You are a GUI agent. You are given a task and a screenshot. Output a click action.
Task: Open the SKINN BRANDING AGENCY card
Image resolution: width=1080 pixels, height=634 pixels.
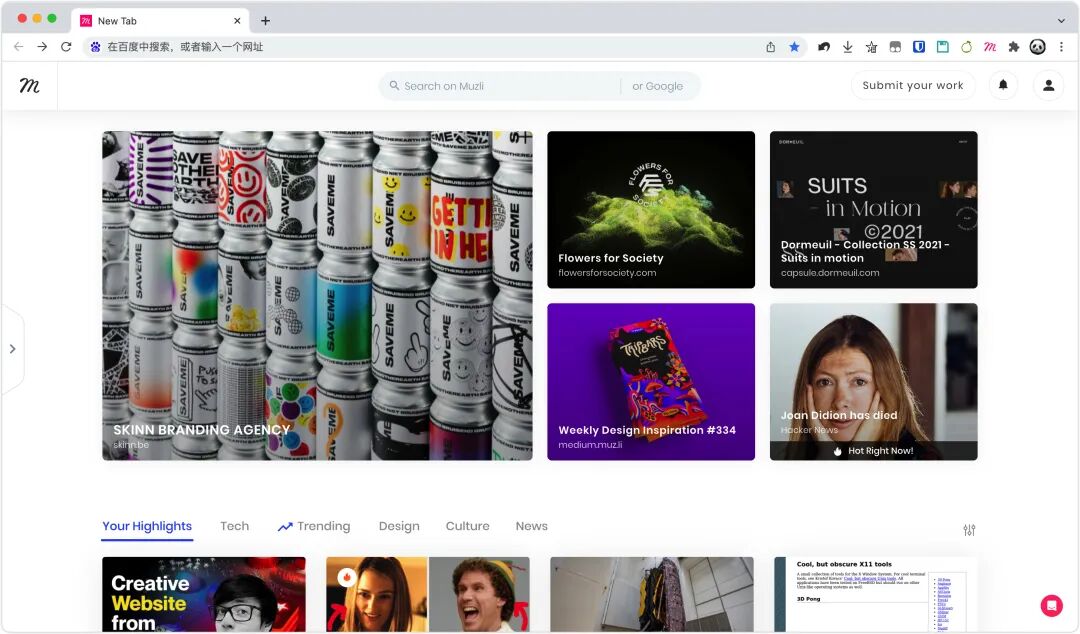pos(317,296)
